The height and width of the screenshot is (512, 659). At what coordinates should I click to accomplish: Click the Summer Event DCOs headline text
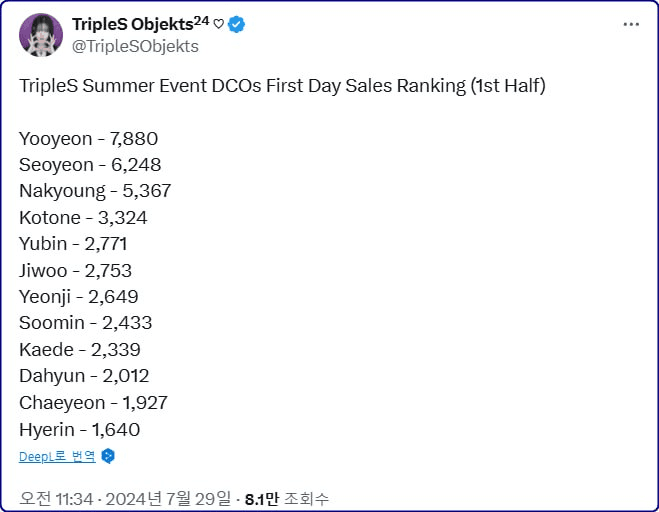[x=282, y=86]
